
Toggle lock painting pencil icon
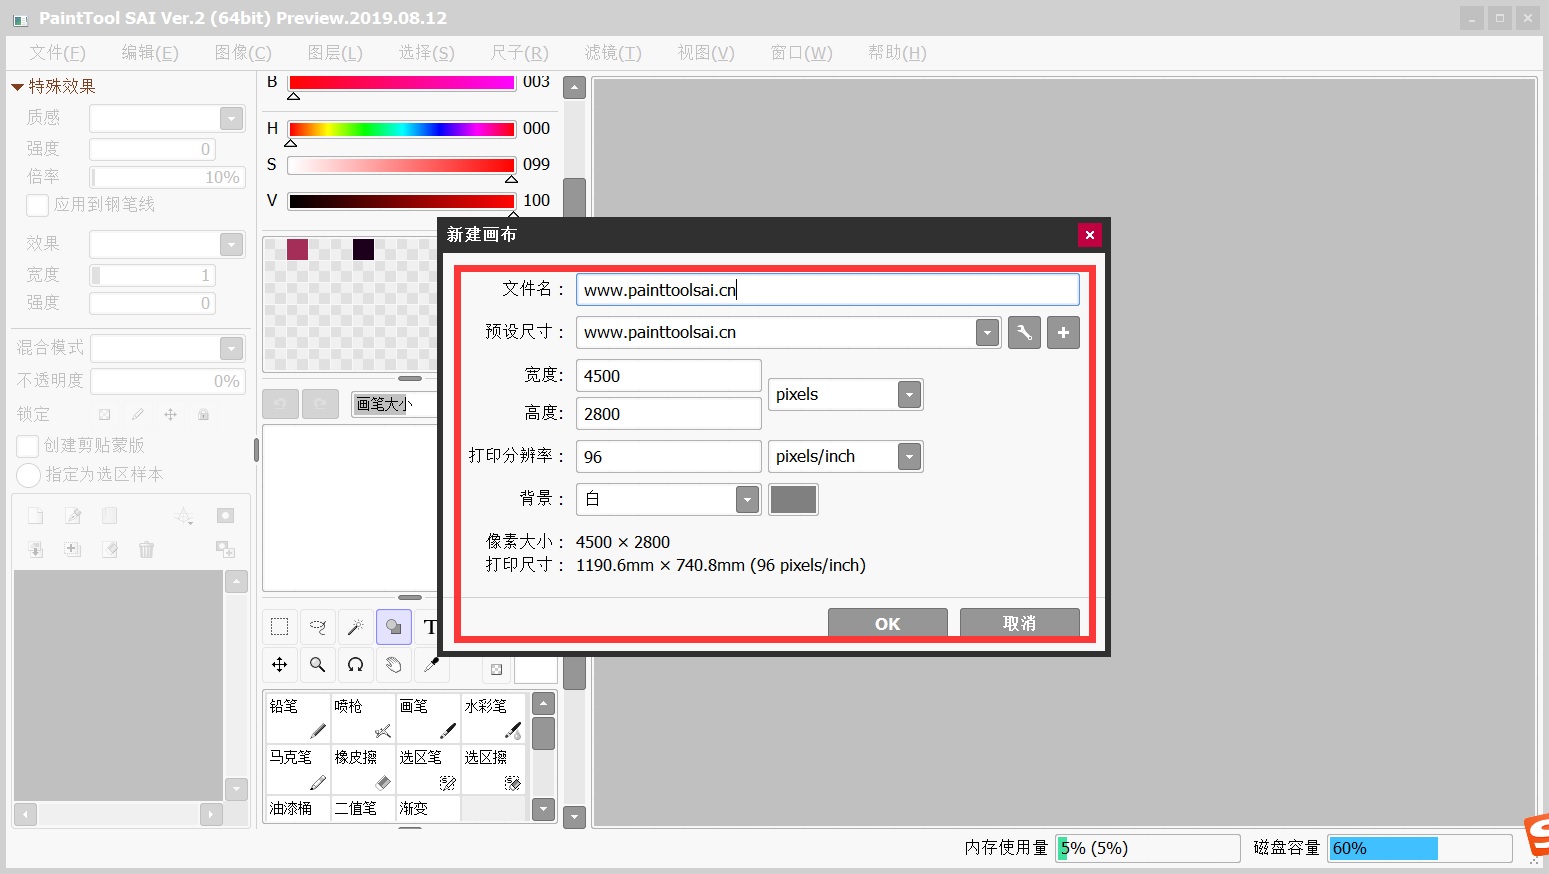137,414
